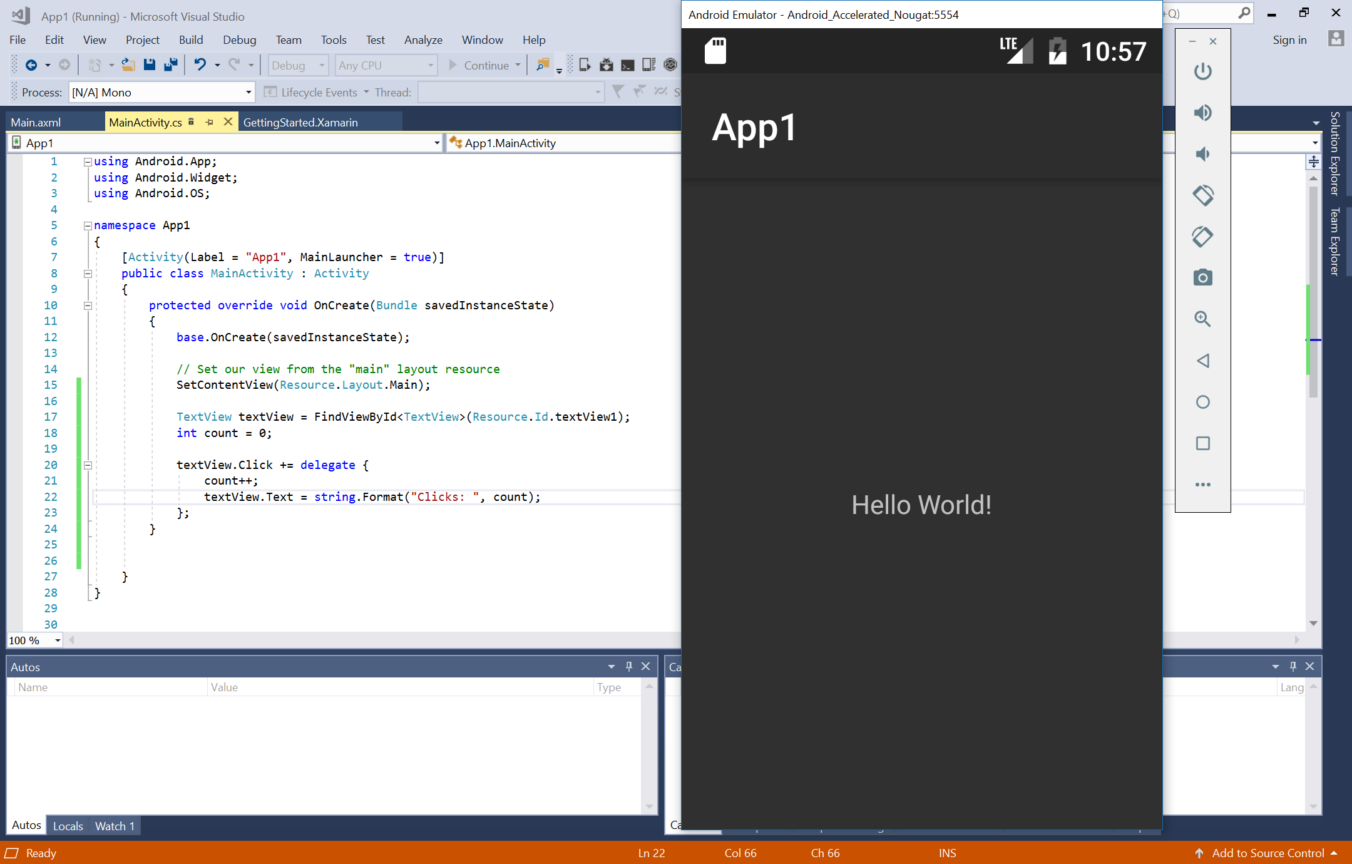Toggle emulator zoom mode with the magnifier icon
This screenshot has height=864, width=1352.
point(1203,318)
